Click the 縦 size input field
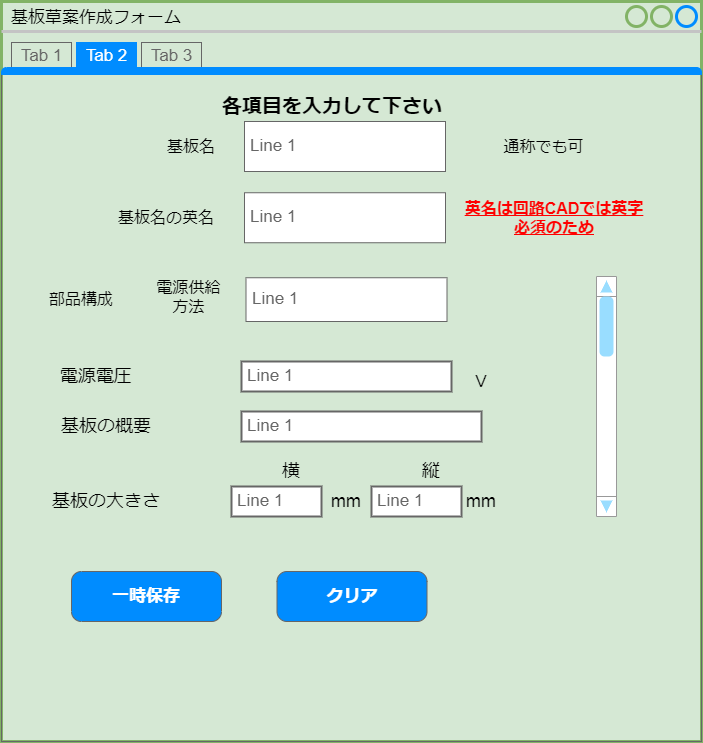This screenshot has height=743, width=703. (416, 501)
